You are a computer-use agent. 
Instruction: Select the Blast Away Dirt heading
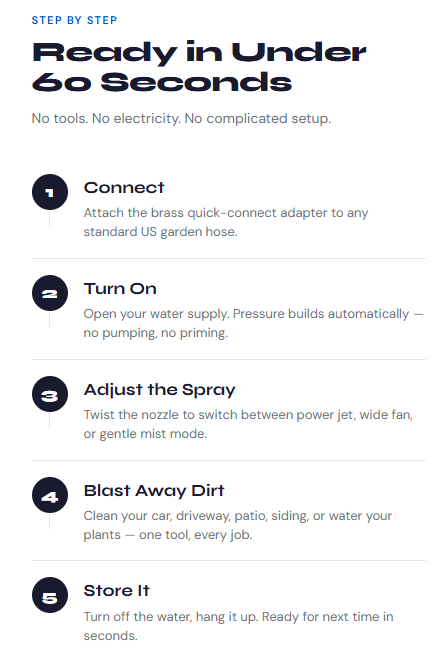point(154,491)
